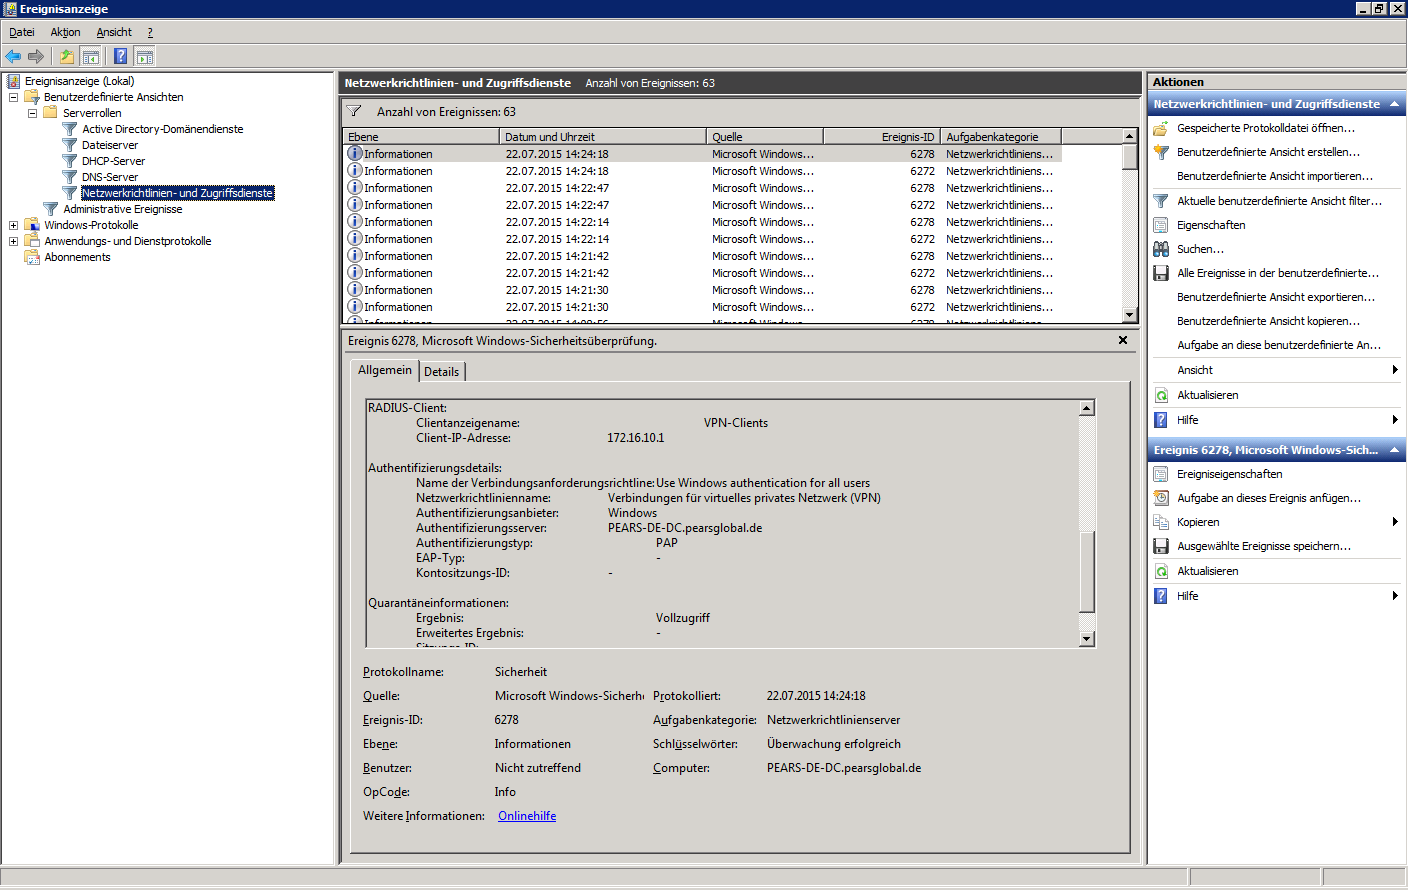Expand the Windows-Protokolle tree node

coord(13,225)
